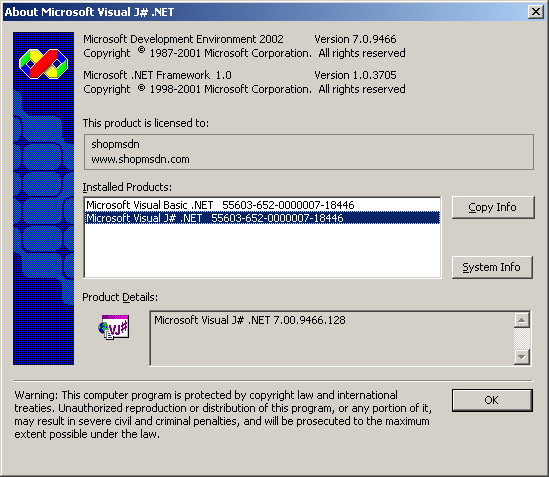
Task: Select Microsoft Visual J# .NET list entry
Action: click(x=262, y=218)
